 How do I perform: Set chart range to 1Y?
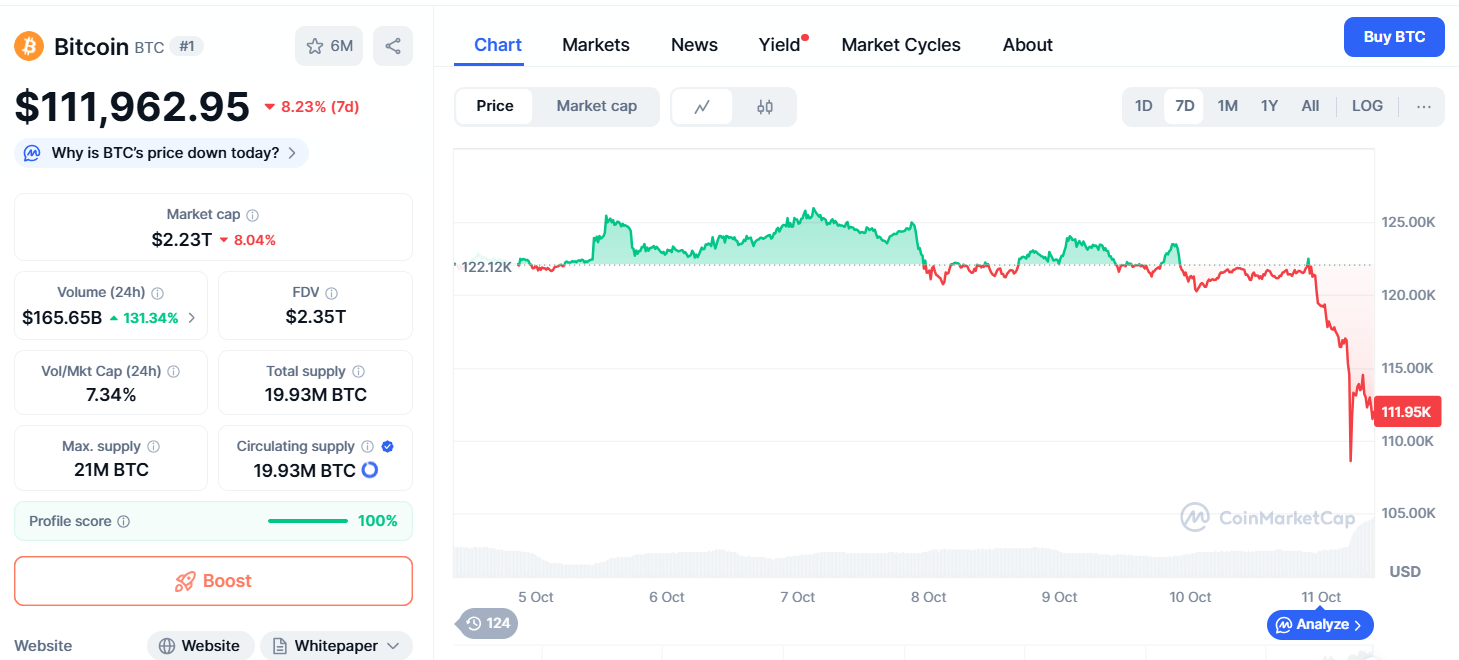(x=1269, y=106)
